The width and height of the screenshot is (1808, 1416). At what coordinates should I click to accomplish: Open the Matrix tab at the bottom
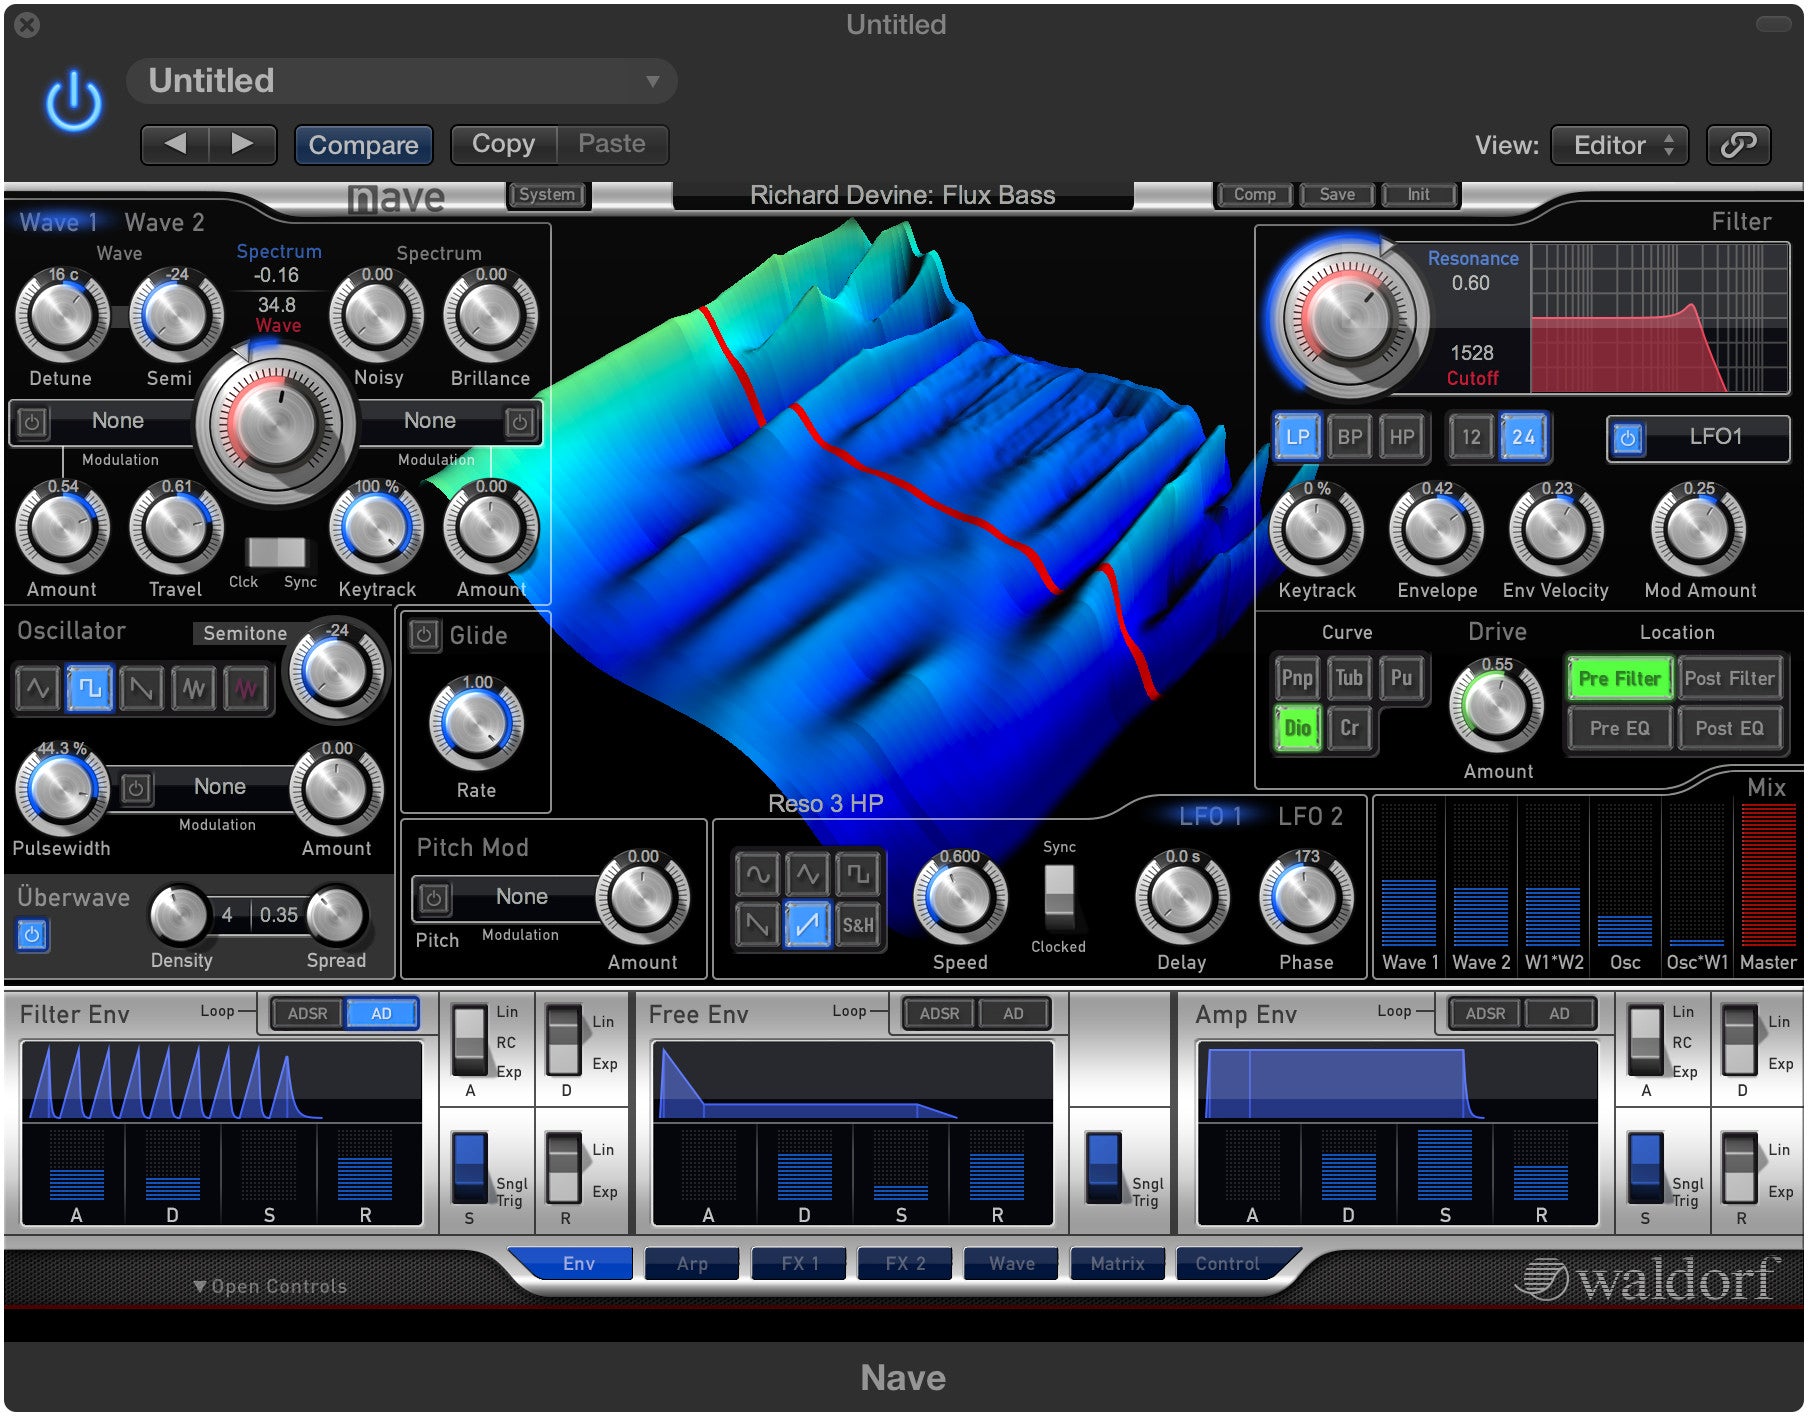click(x=1117, y=1263)
